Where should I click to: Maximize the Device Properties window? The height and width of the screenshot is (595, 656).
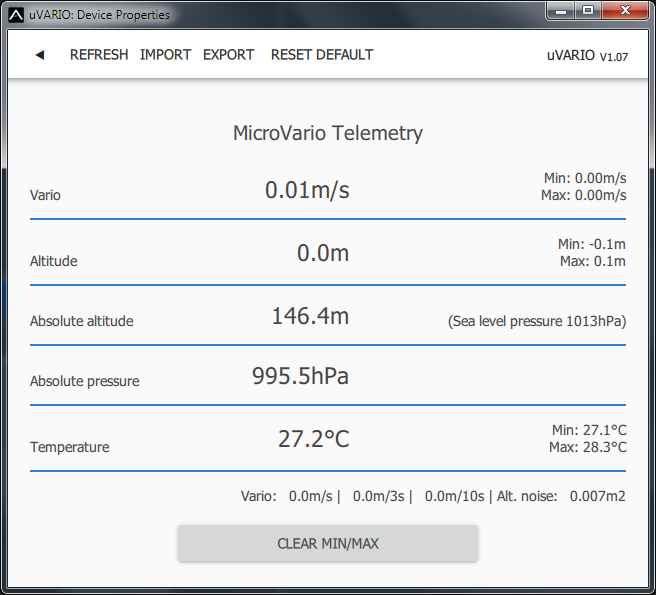(588, 12)
